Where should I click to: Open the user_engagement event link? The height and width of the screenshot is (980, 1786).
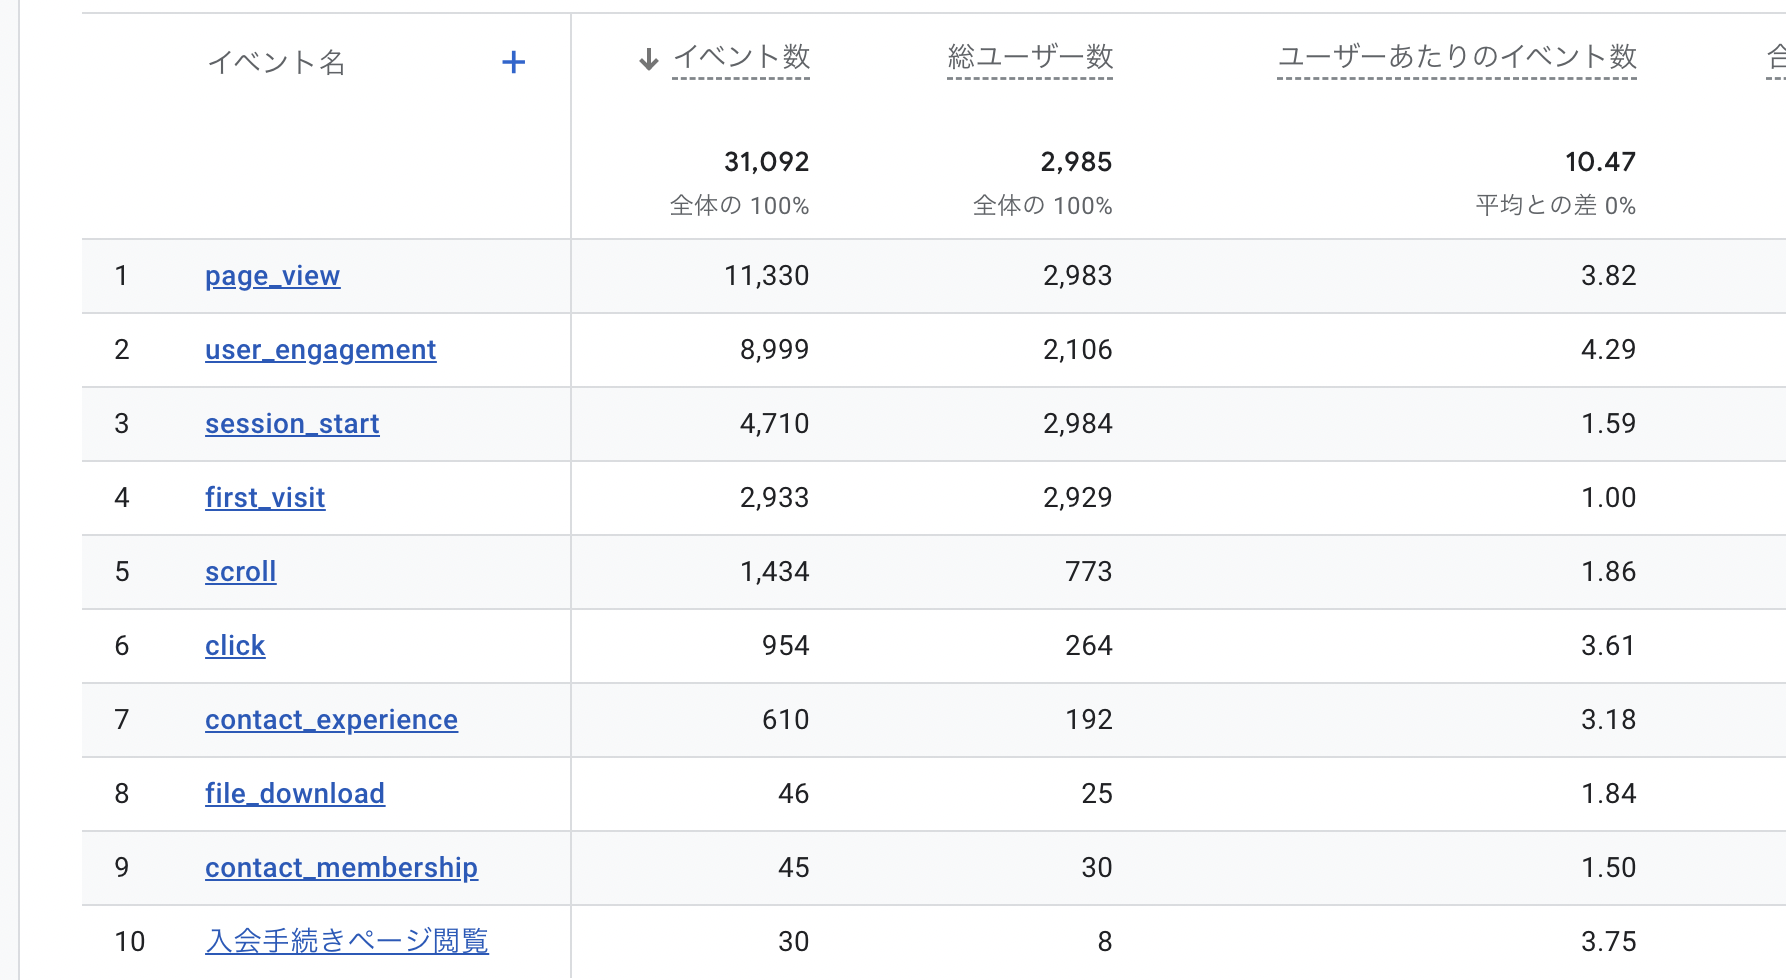click(320, 350)
